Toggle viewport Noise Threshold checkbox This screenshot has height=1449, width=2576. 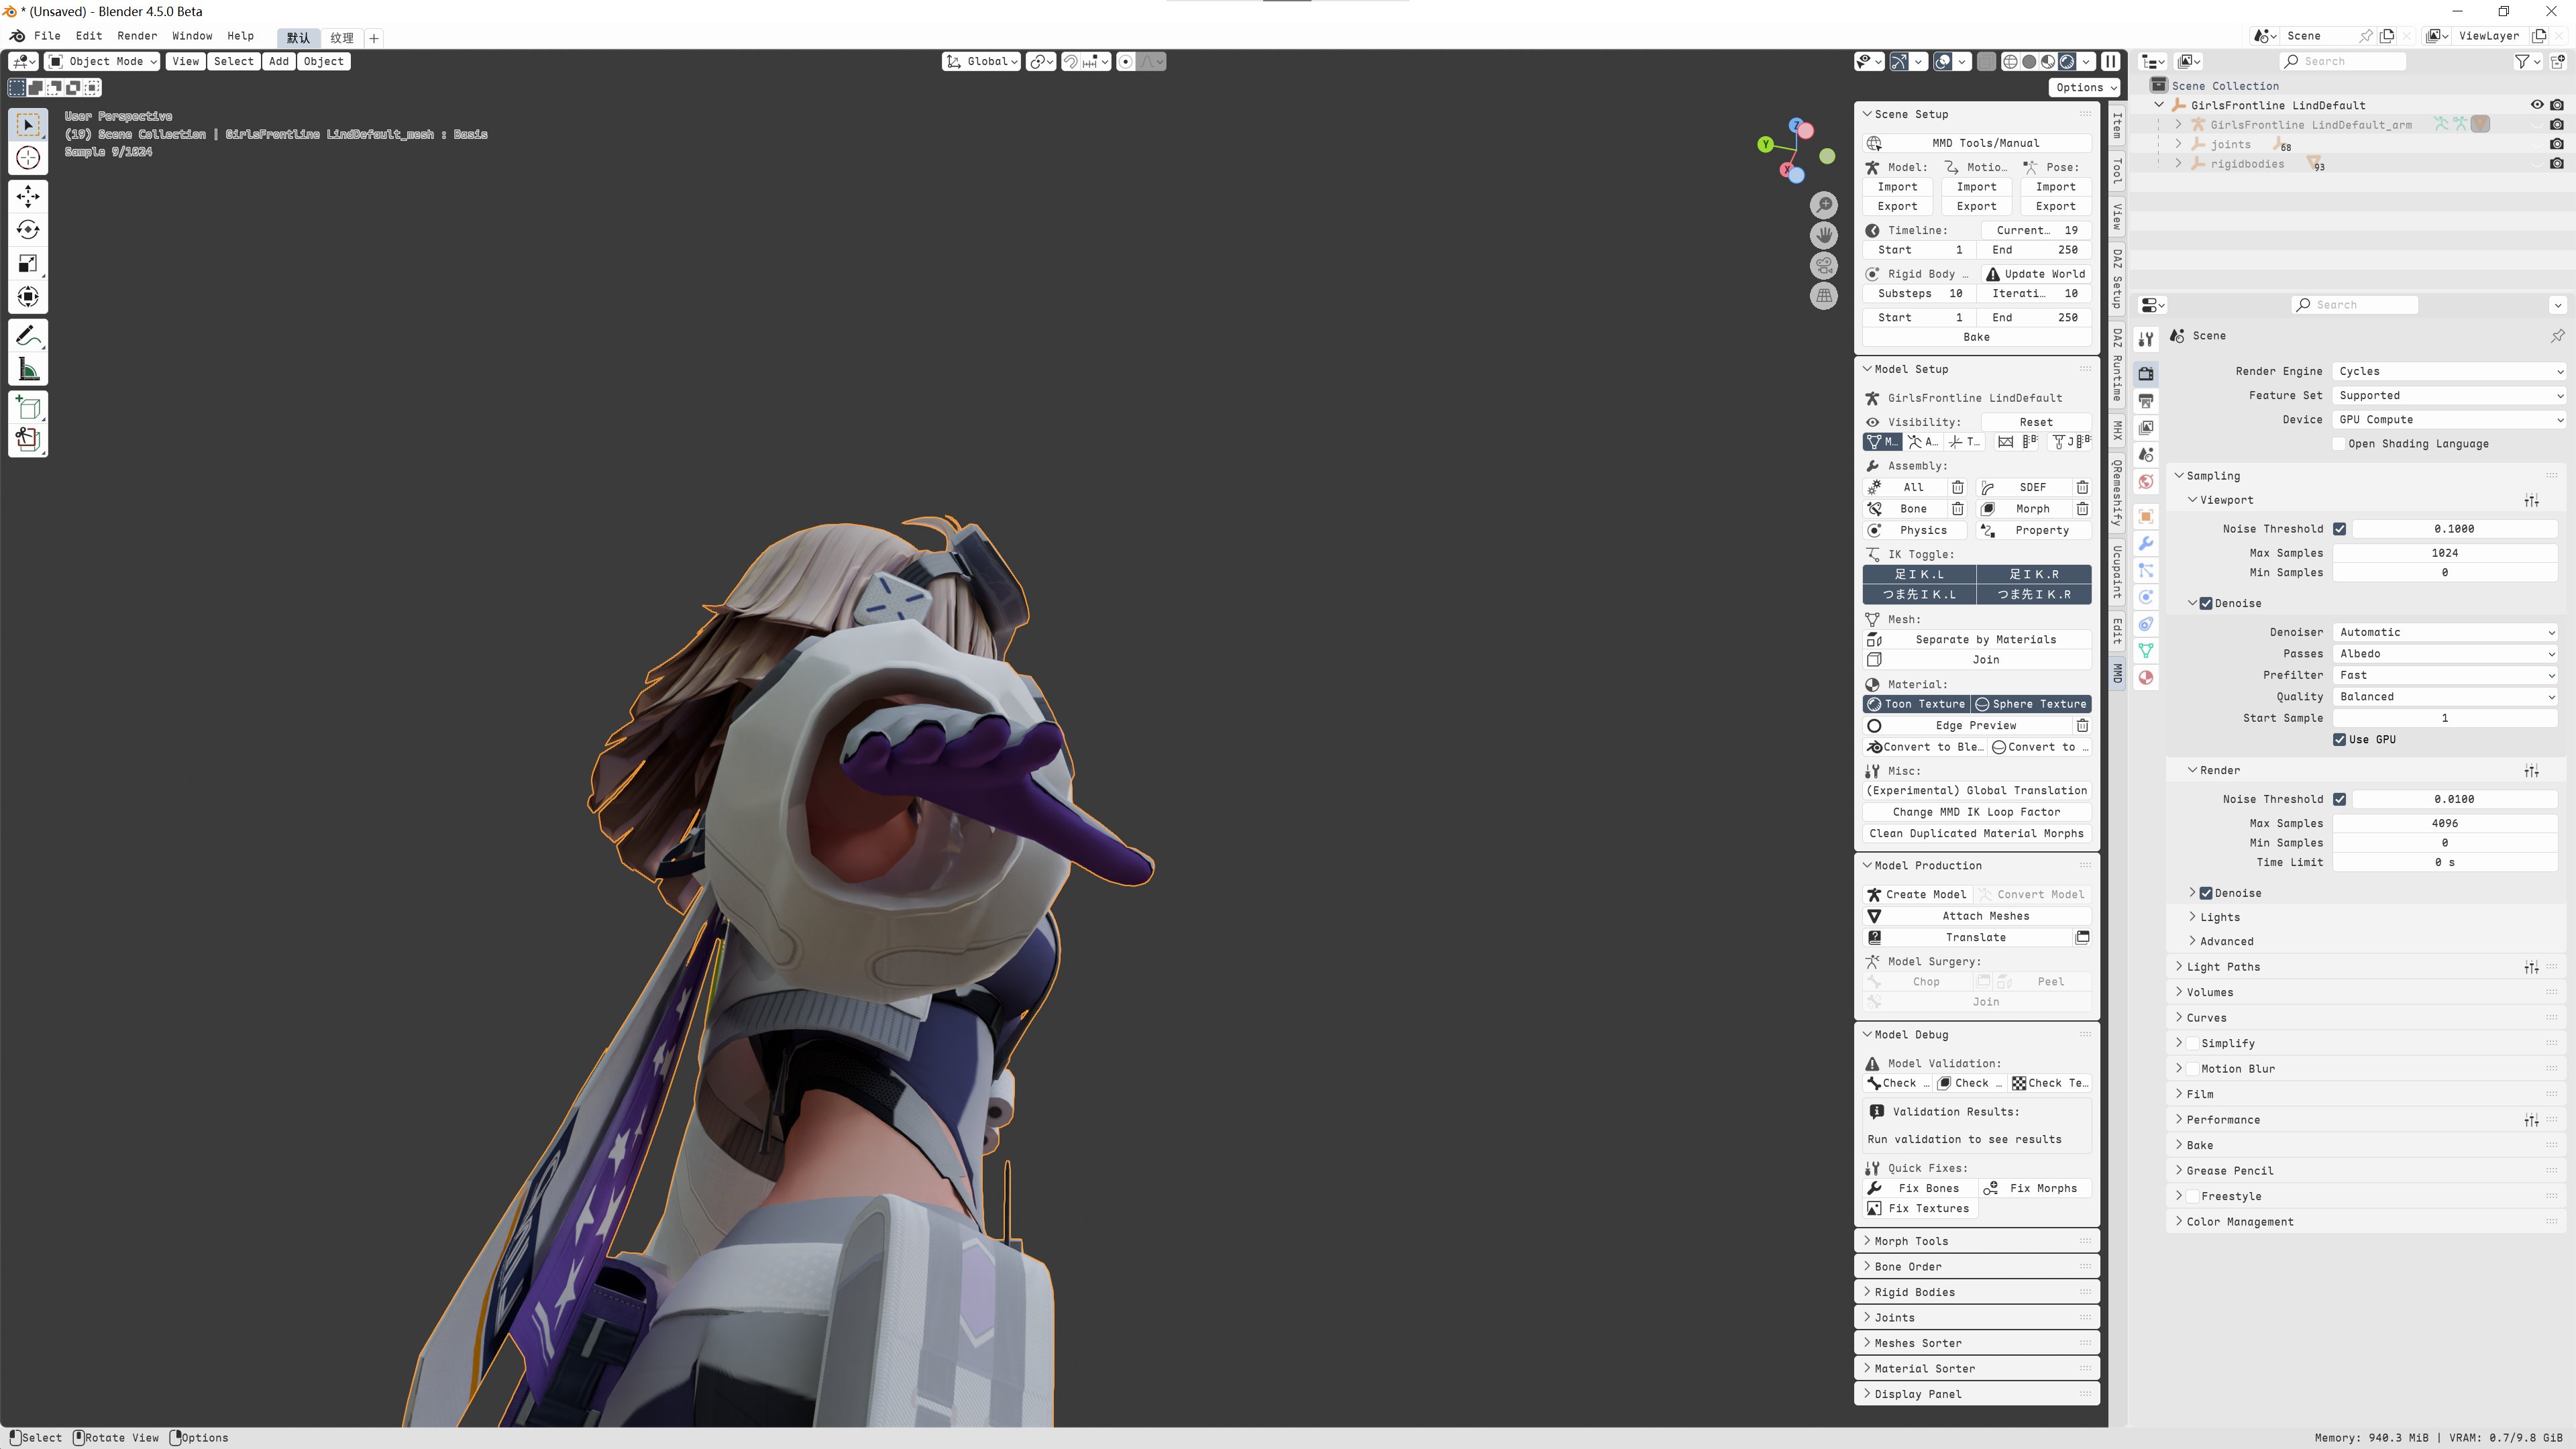[2340, 529]
